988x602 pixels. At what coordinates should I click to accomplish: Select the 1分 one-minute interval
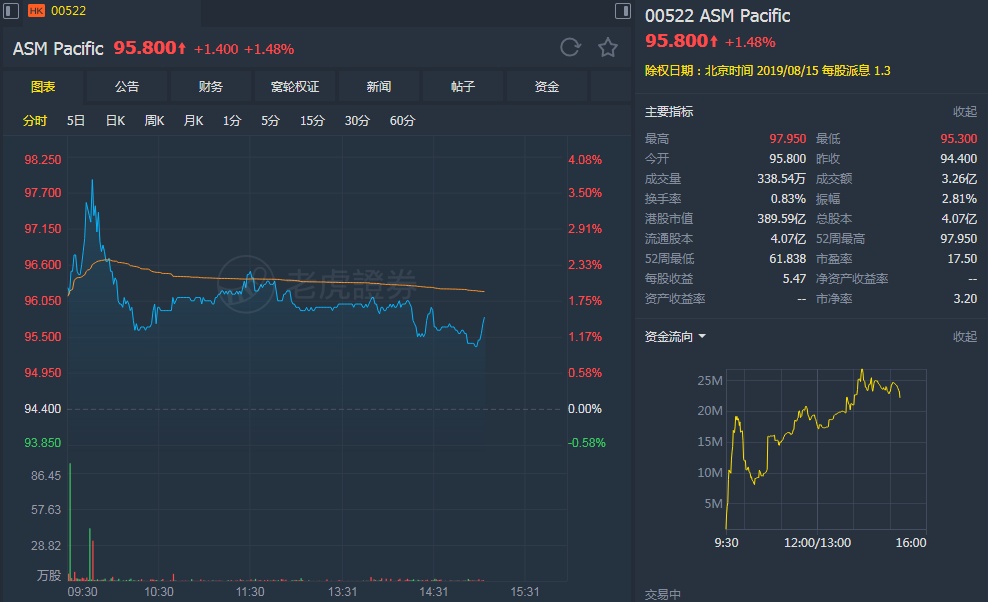coord(232,120)
